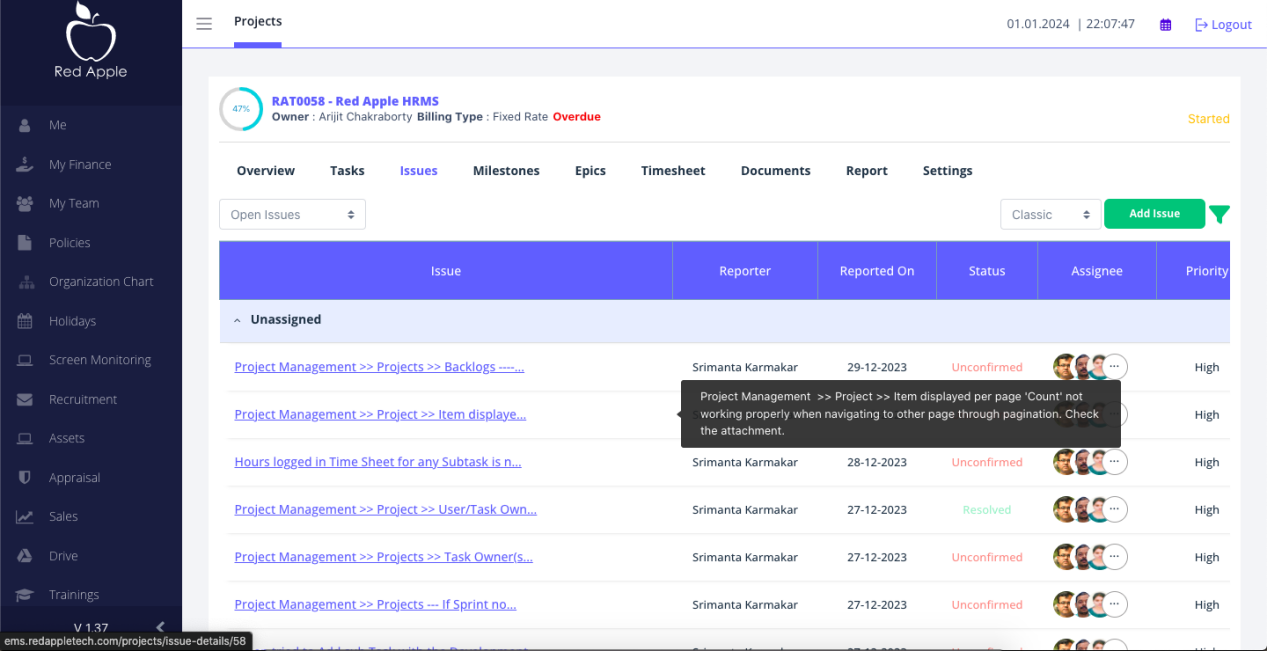The height and width of the screenshot is (651, 1267).
Task: Click the 47% progress circle
Action: point(241,108)
